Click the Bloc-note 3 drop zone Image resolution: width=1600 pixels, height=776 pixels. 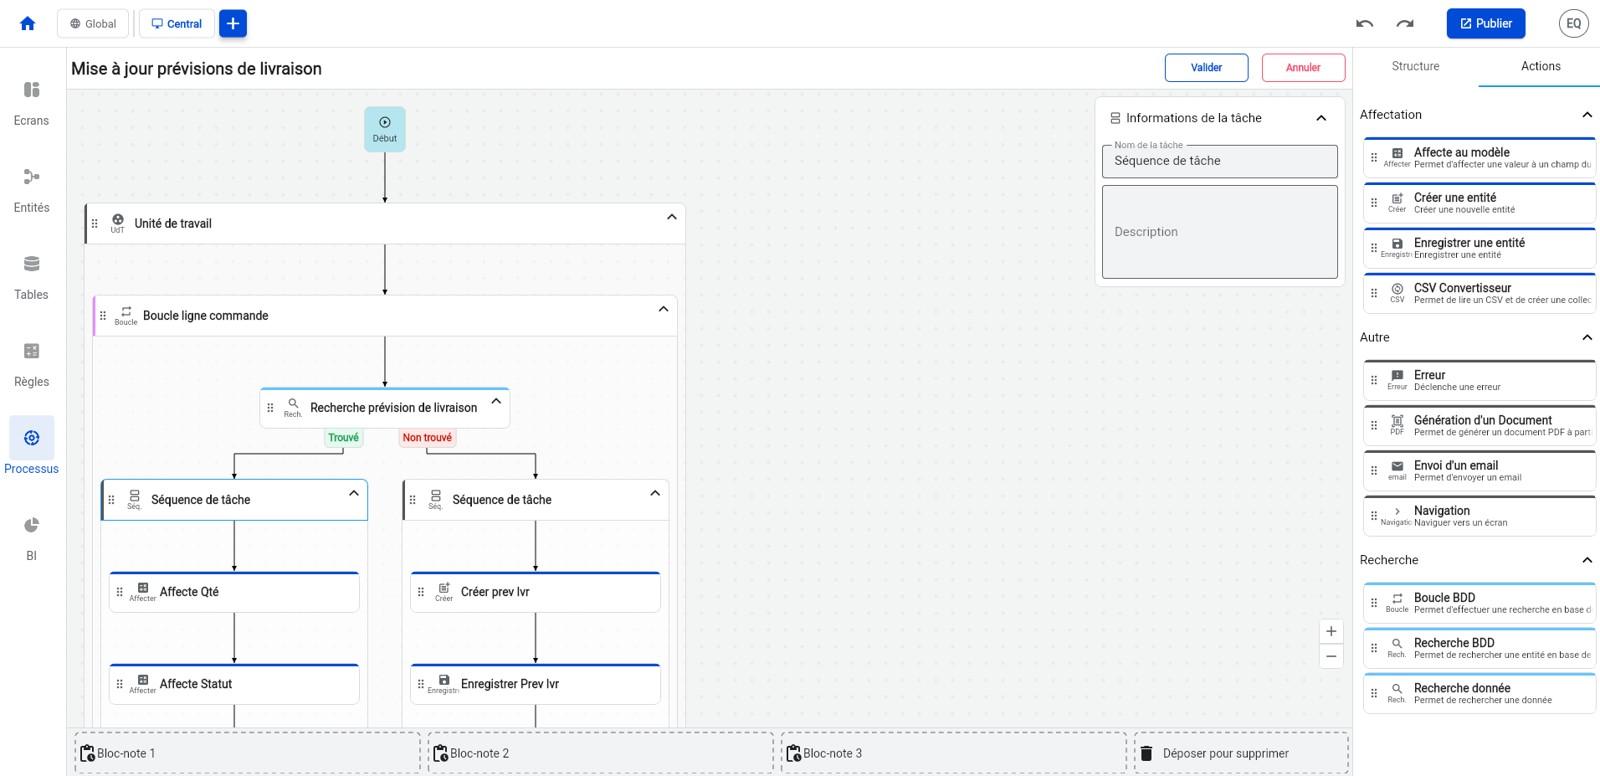point(953,753)
